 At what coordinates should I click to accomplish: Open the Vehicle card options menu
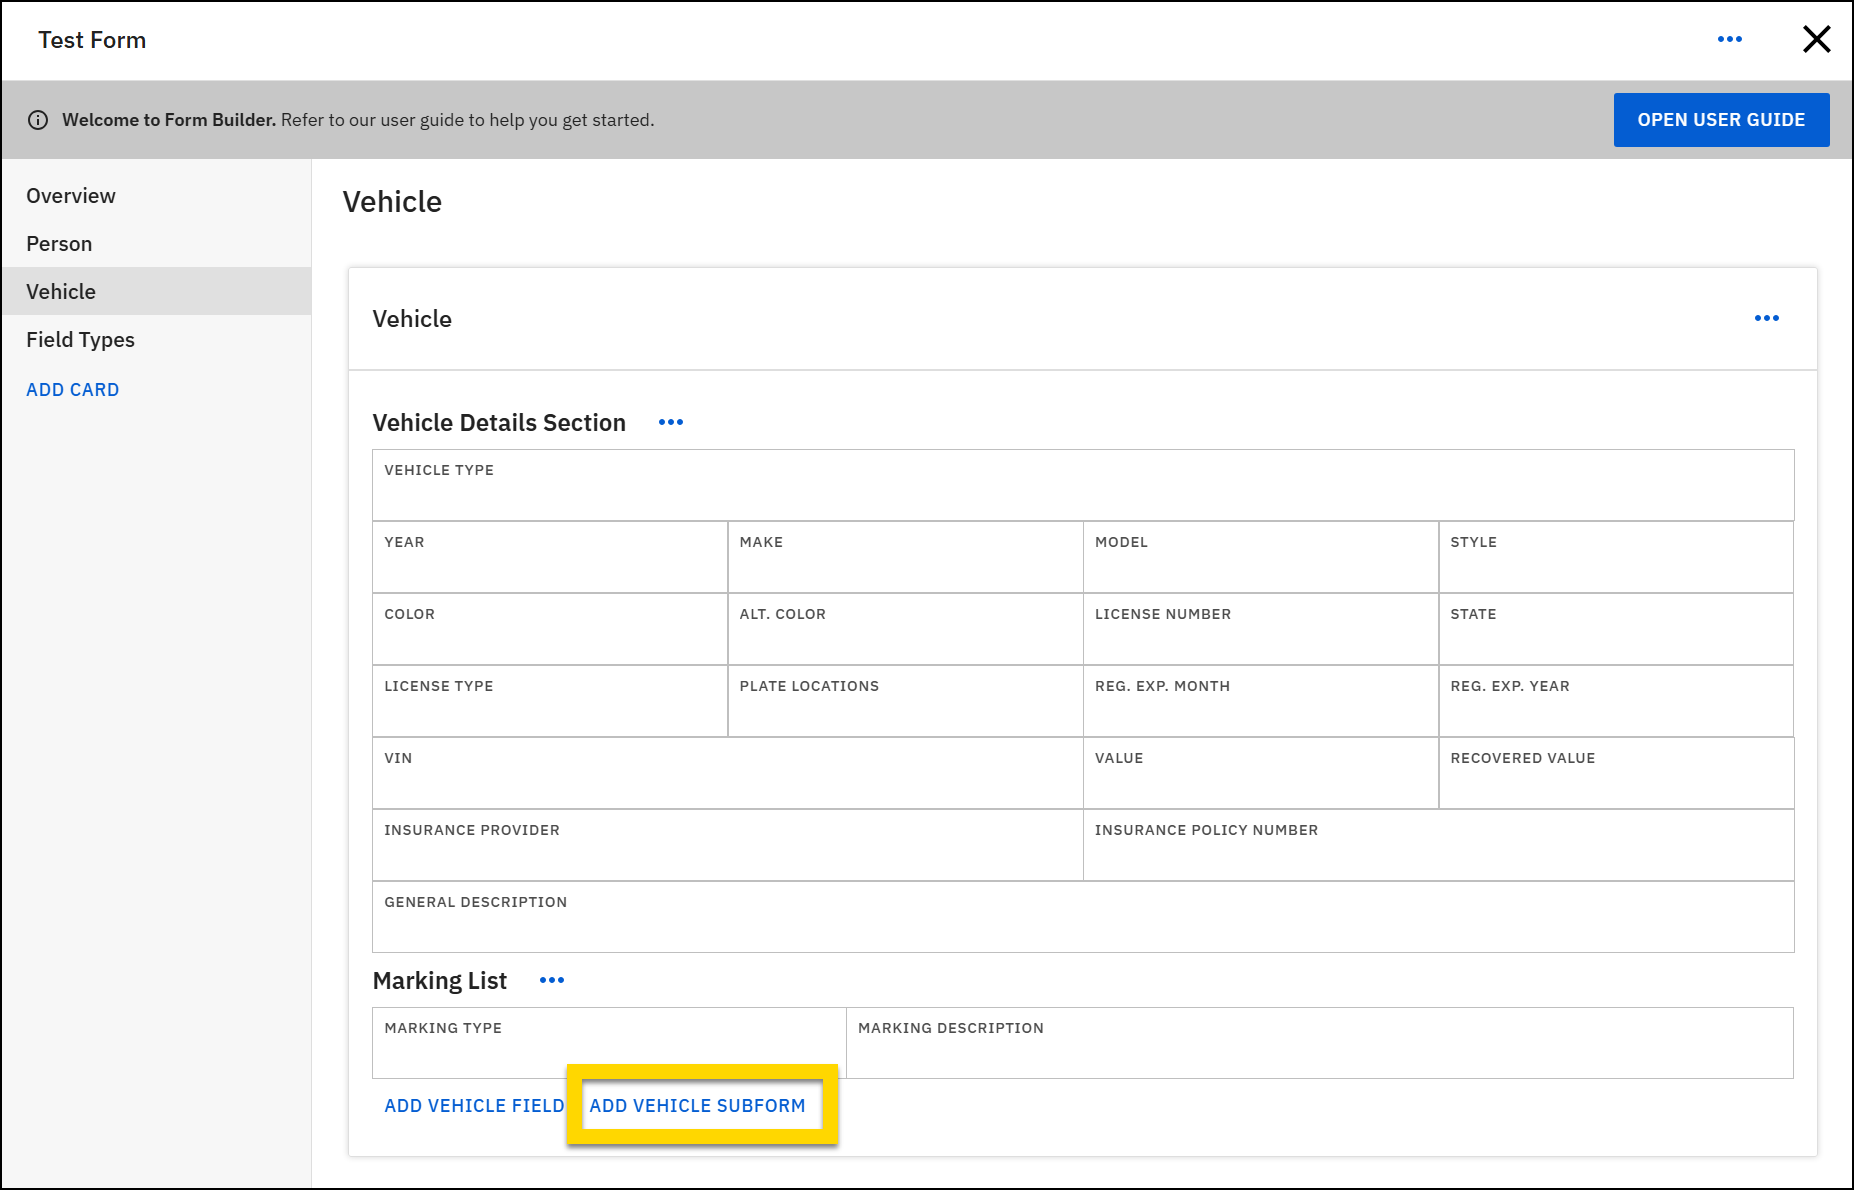[1766, 318]
